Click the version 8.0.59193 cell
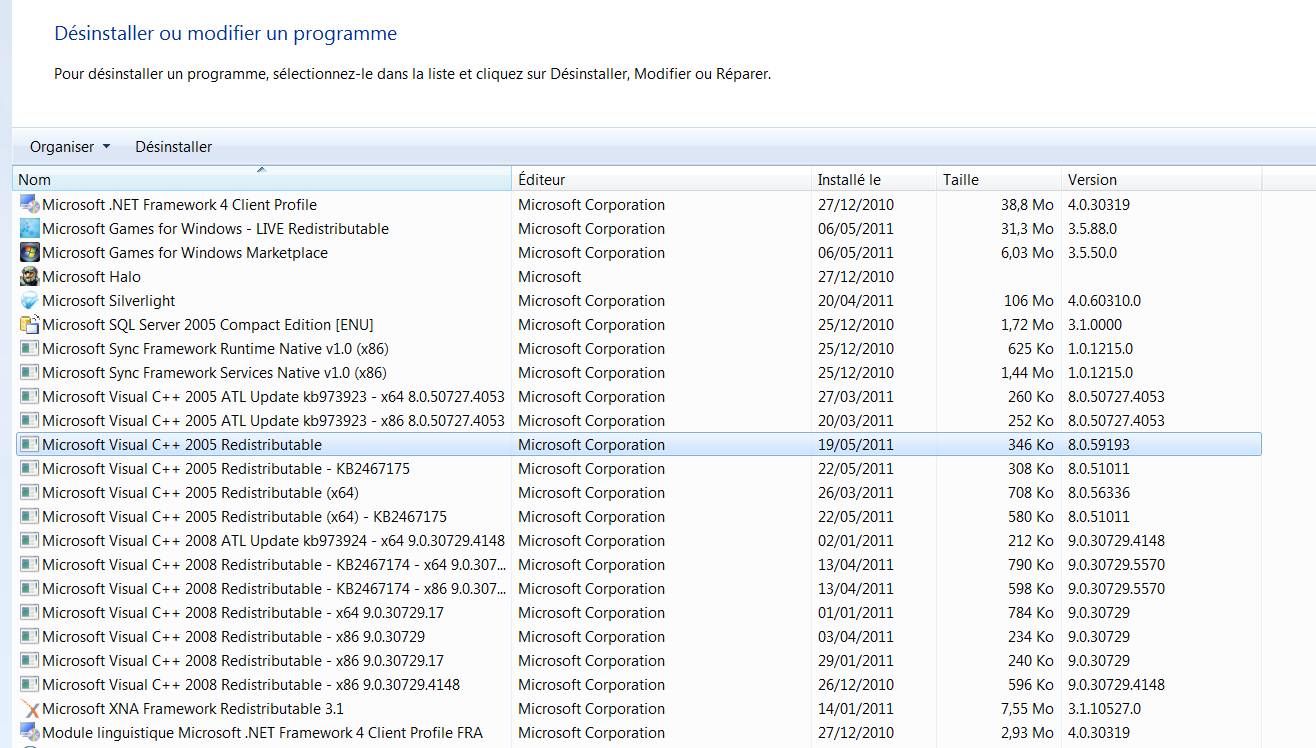Viewport: 1316px width, 748px height. (1099, 444)
